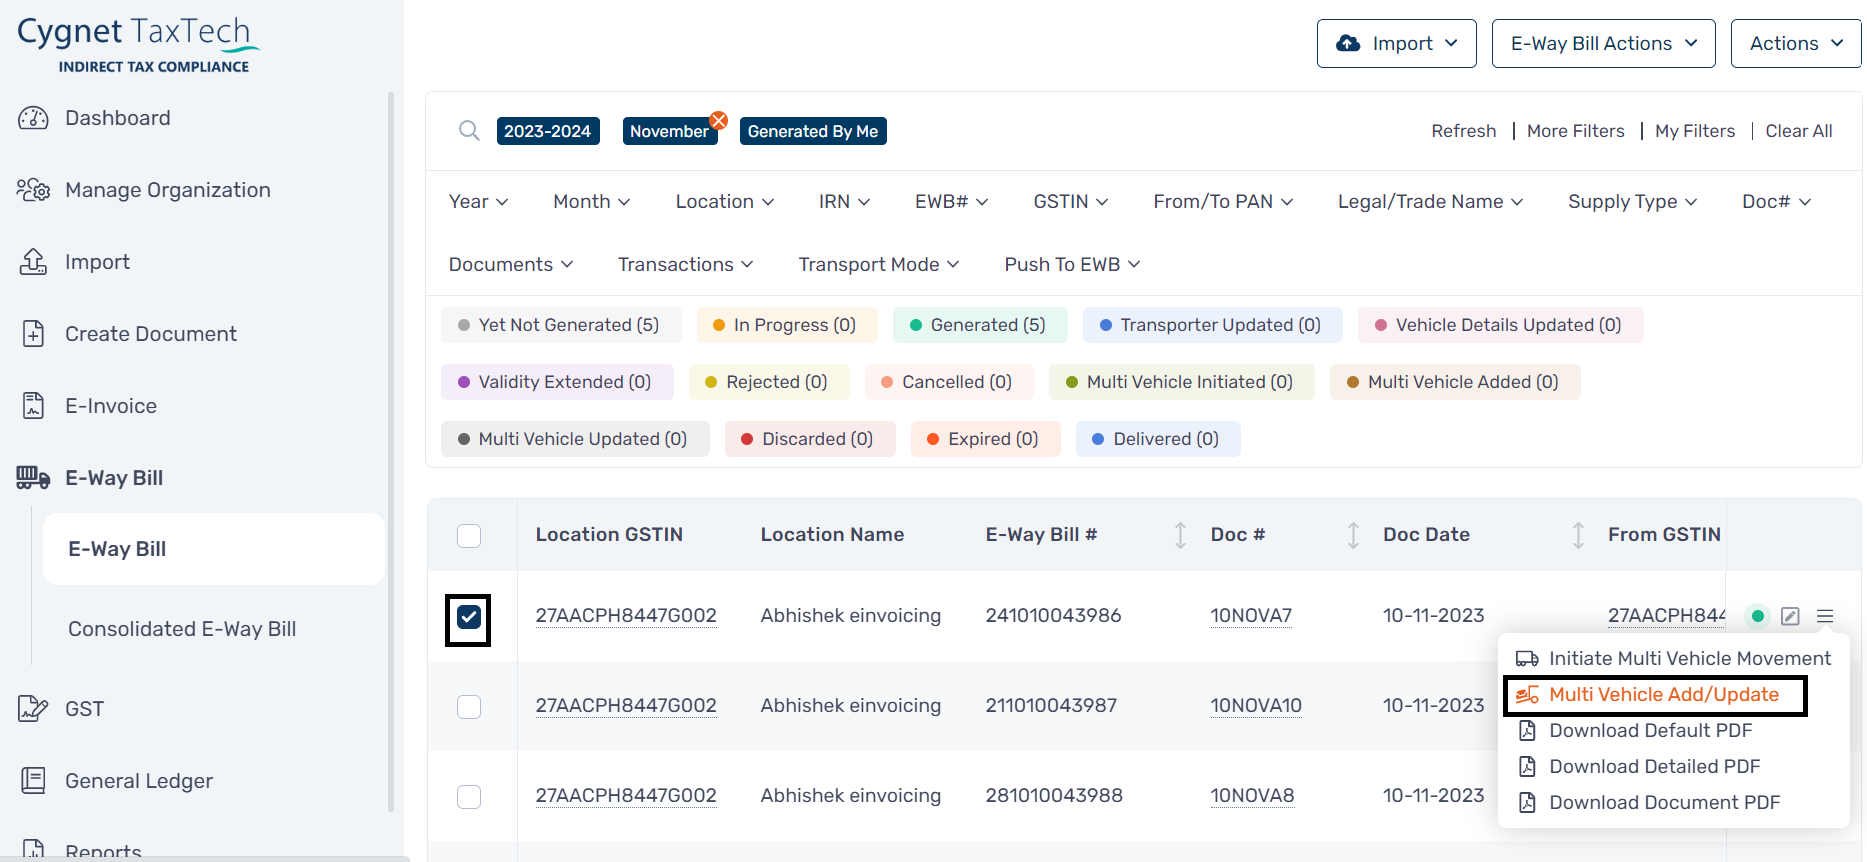Sort by the E-Way Bill # column arrows
This screenshot has height=862, width=1867.
point(1180,535)
